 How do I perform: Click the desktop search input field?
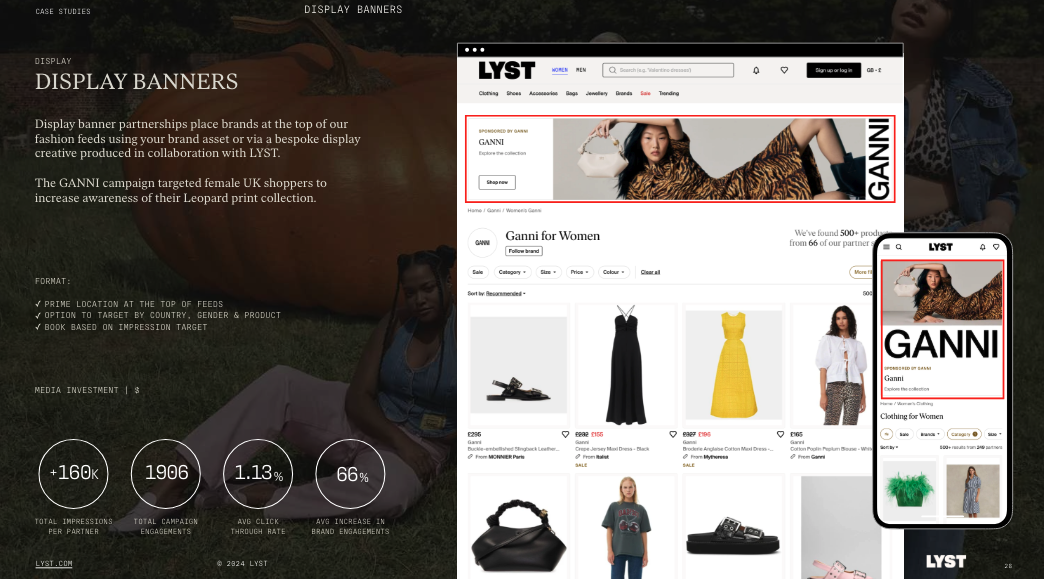point(668,70)
